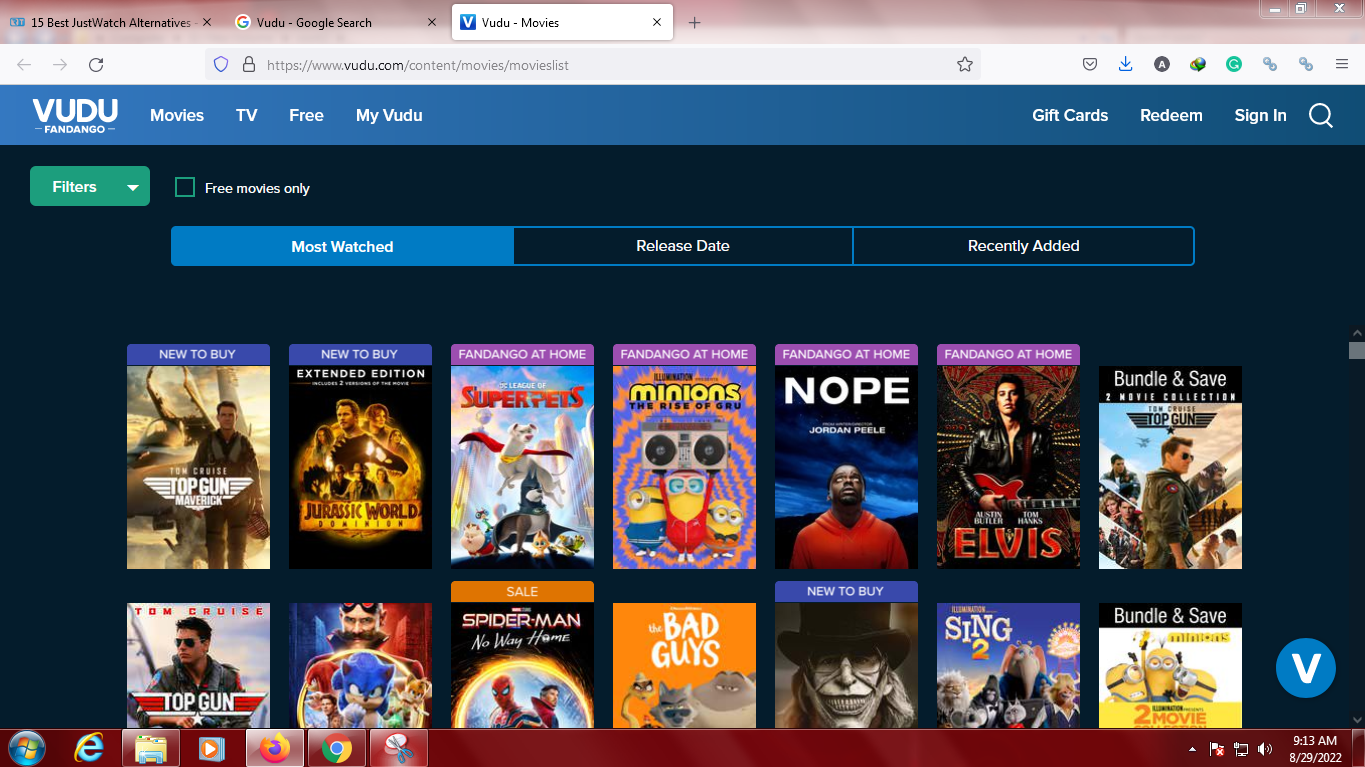
Task: Launch Internet Explorer from the taskbar
Action: 90,748
